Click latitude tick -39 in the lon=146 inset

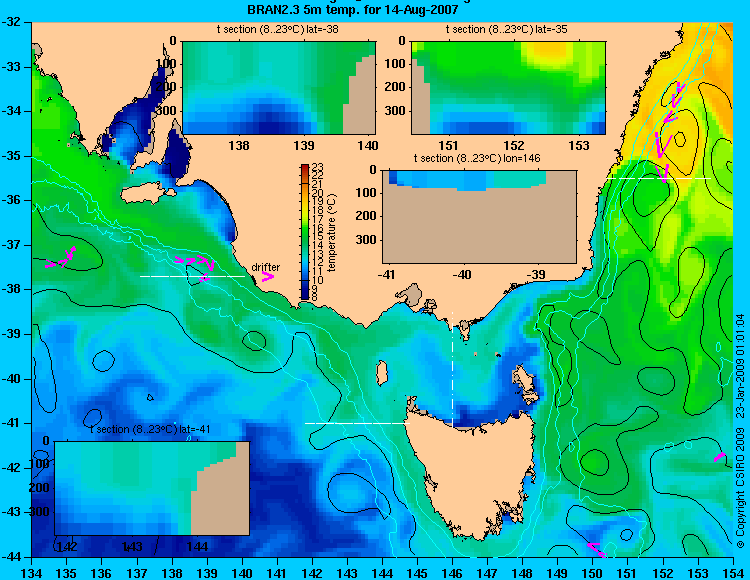click(x=537, y=274)
